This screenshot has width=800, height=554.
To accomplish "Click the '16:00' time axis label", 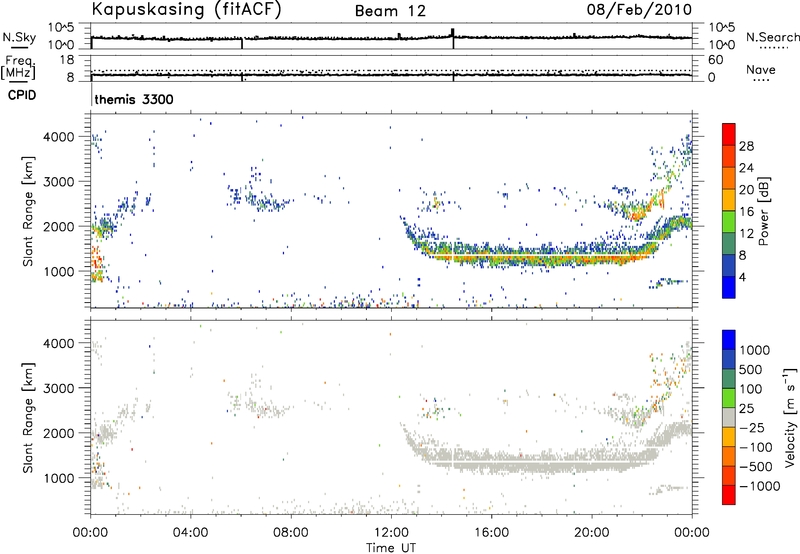I will [491, 533].
